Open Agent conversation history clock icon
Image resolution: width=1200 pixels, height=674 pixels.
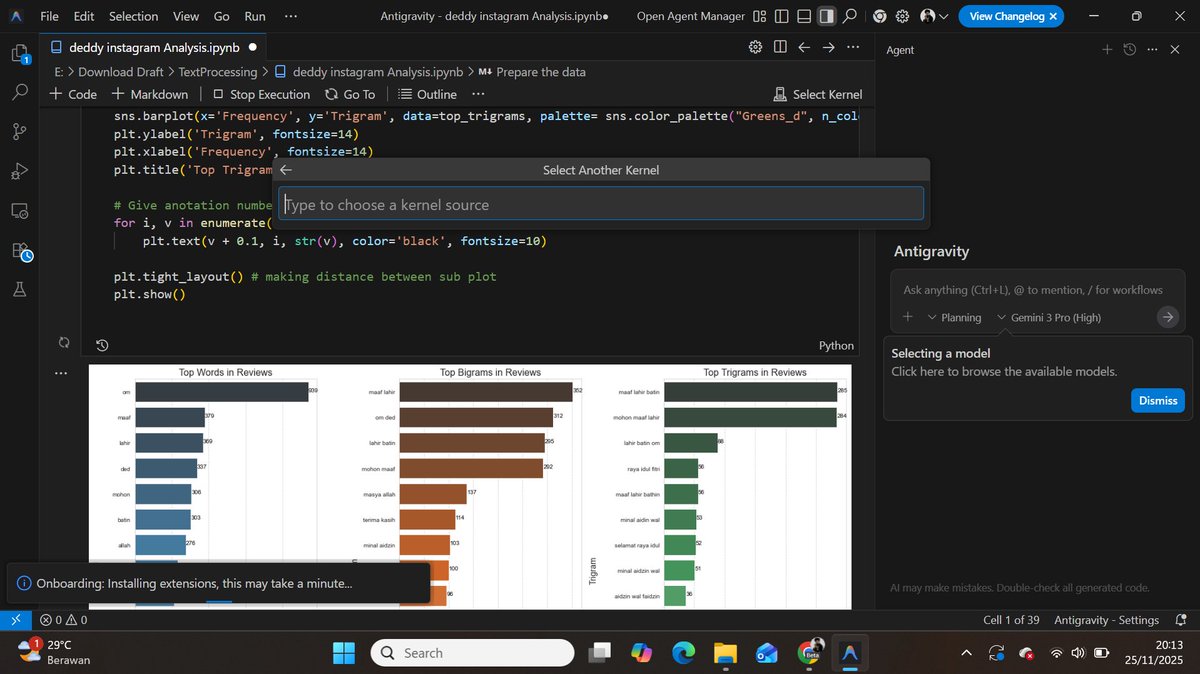[x=1129, y=50]
